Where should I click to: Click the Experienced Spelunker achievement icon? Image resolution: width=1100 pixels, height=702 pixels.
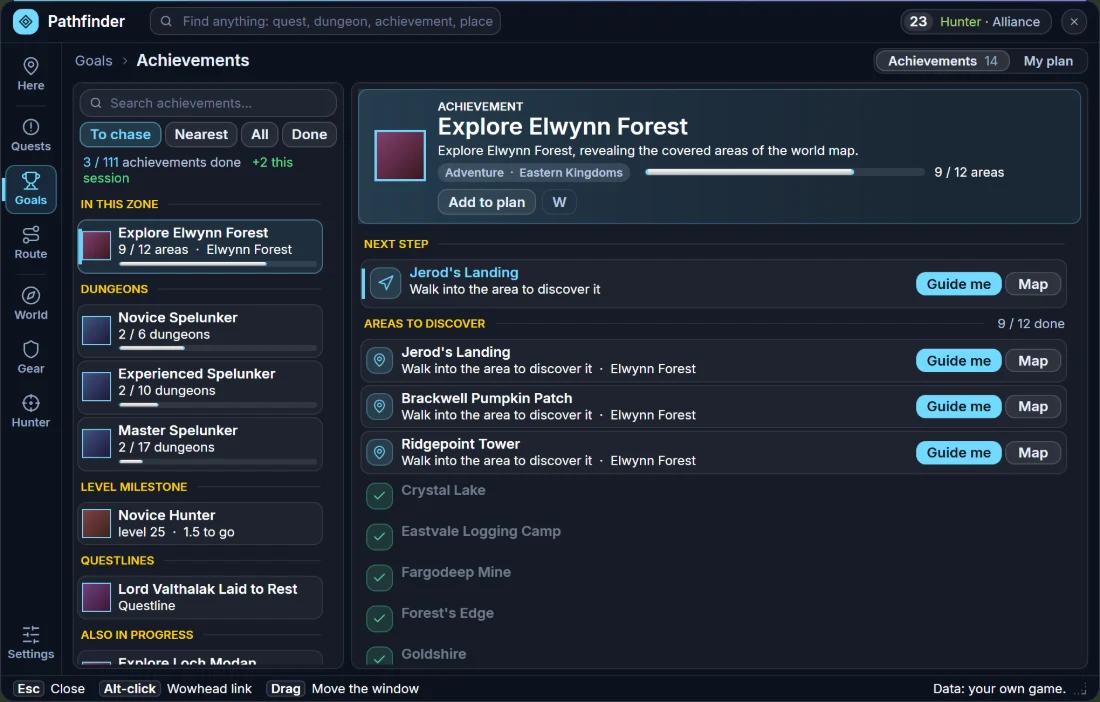coord(96,386)
